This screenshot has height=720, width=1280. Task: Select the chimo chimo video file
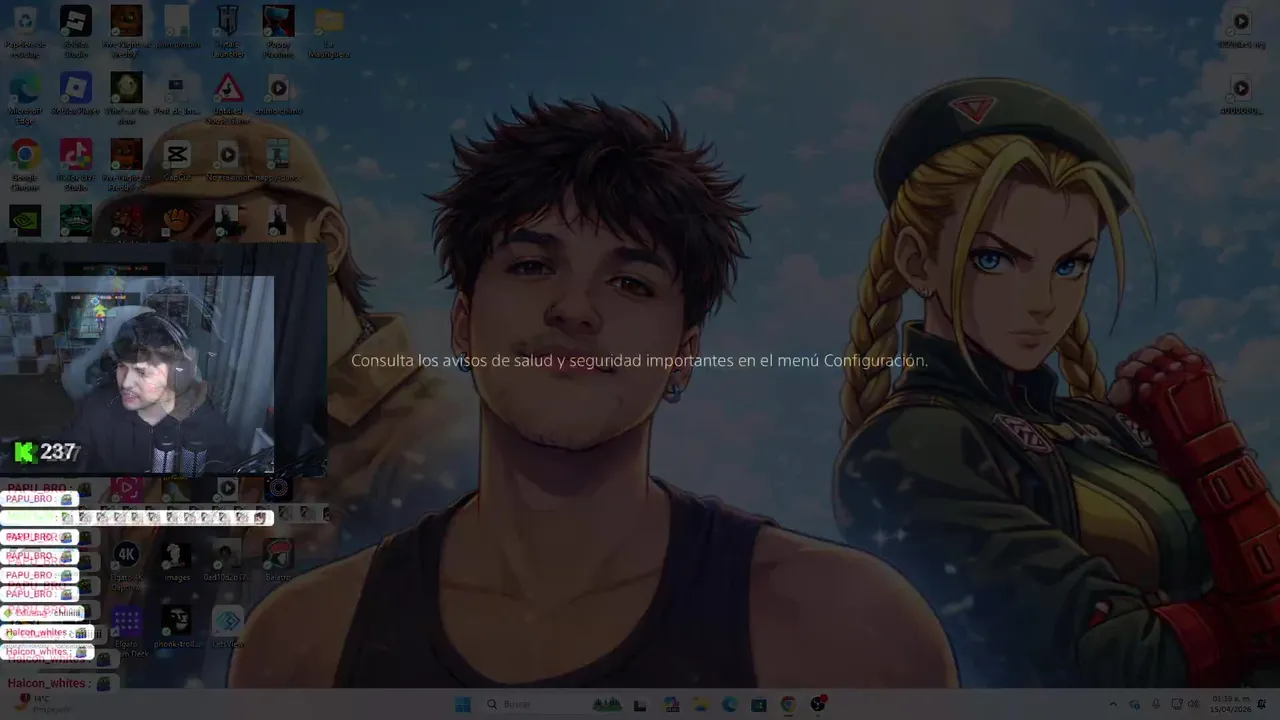pyautogui.click(x=278, y=94)
